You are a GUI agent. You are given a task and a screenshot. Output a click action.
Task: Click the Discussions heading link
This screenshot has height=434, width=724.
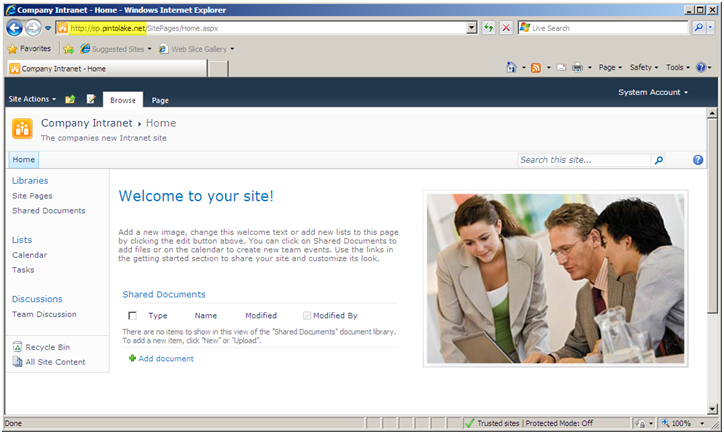[37, 299]
